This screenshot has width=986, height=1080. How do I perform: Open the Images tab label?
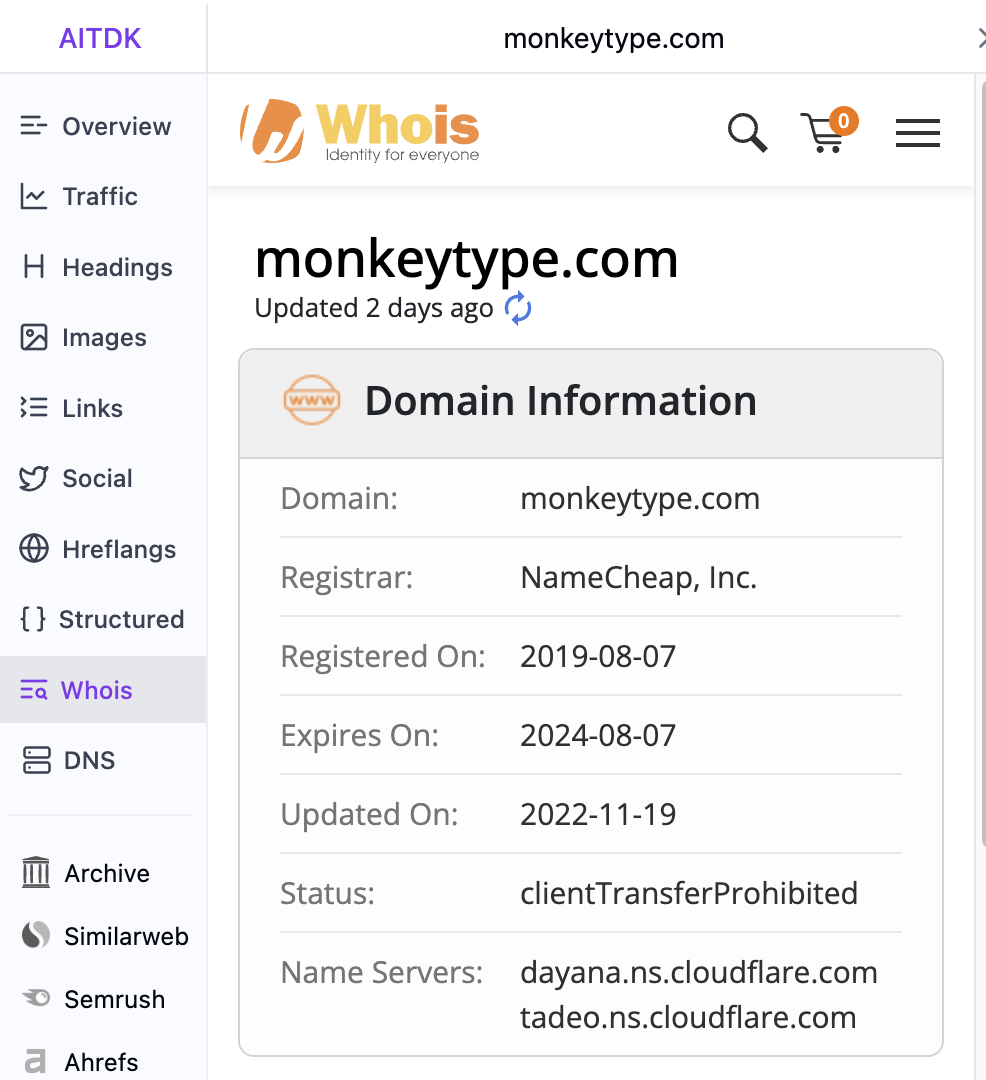(x=104, y=338)
